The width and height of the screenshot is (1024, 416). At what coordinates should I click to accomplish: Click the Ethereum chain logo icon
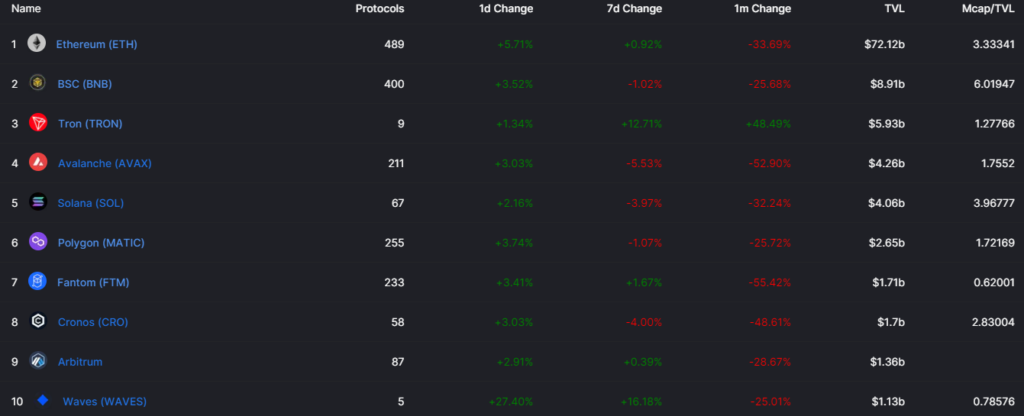tap(38, 44)
